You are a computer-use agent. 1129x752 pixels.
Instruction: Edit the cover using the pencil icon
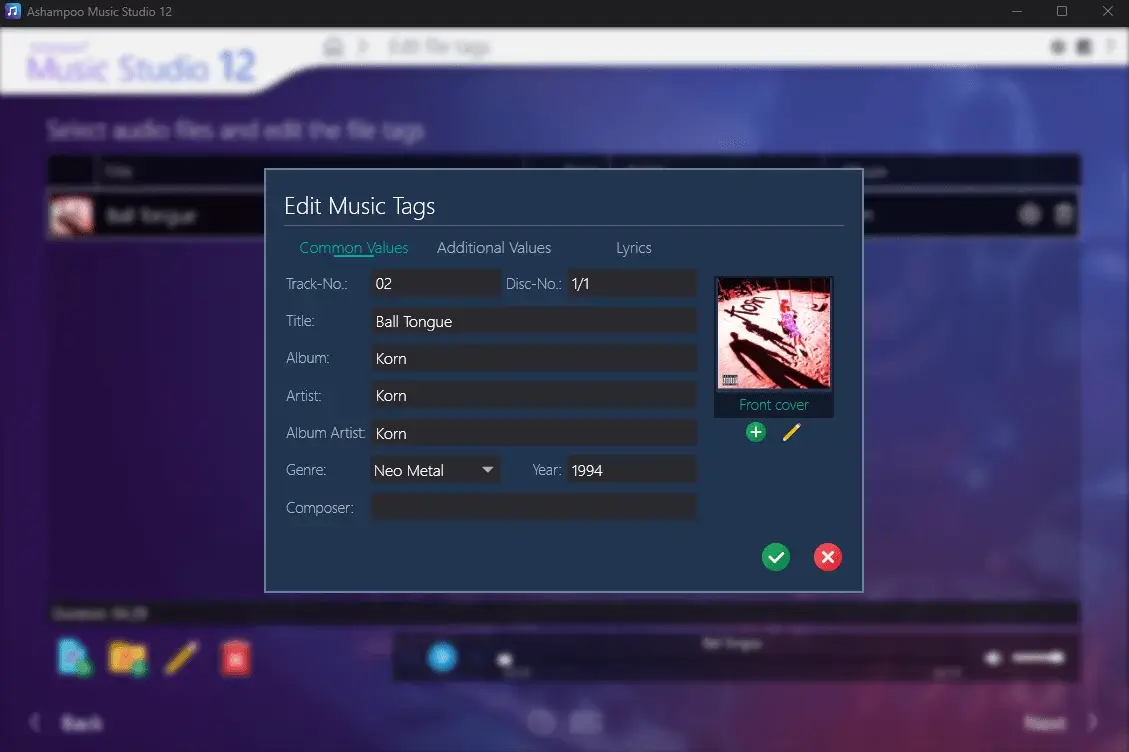point(791,432)
